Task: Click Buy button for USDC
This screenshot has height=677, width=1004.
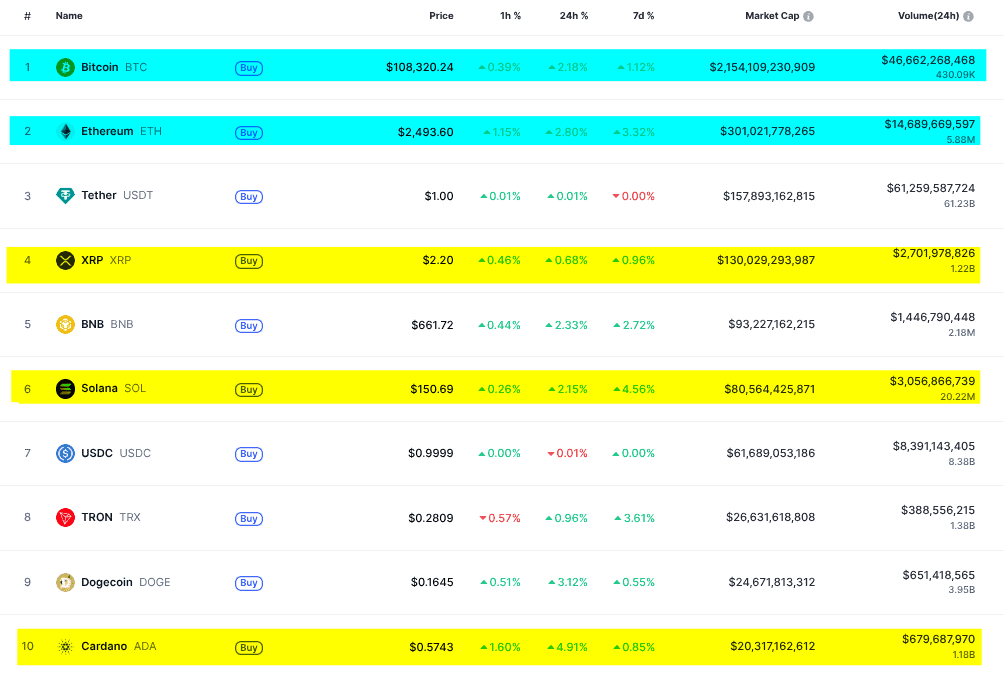Action: [249, 454]
